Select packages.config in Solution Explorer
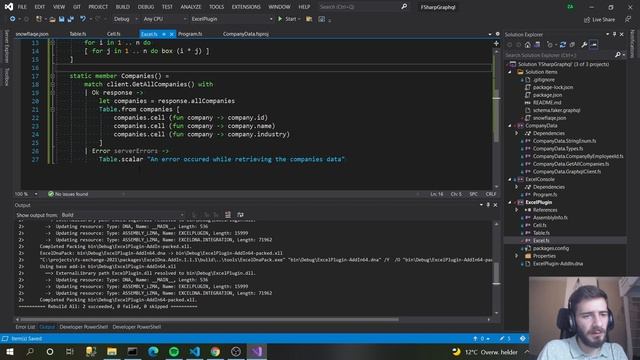Screen dimensions: 640x360 (x=550, y=248)
